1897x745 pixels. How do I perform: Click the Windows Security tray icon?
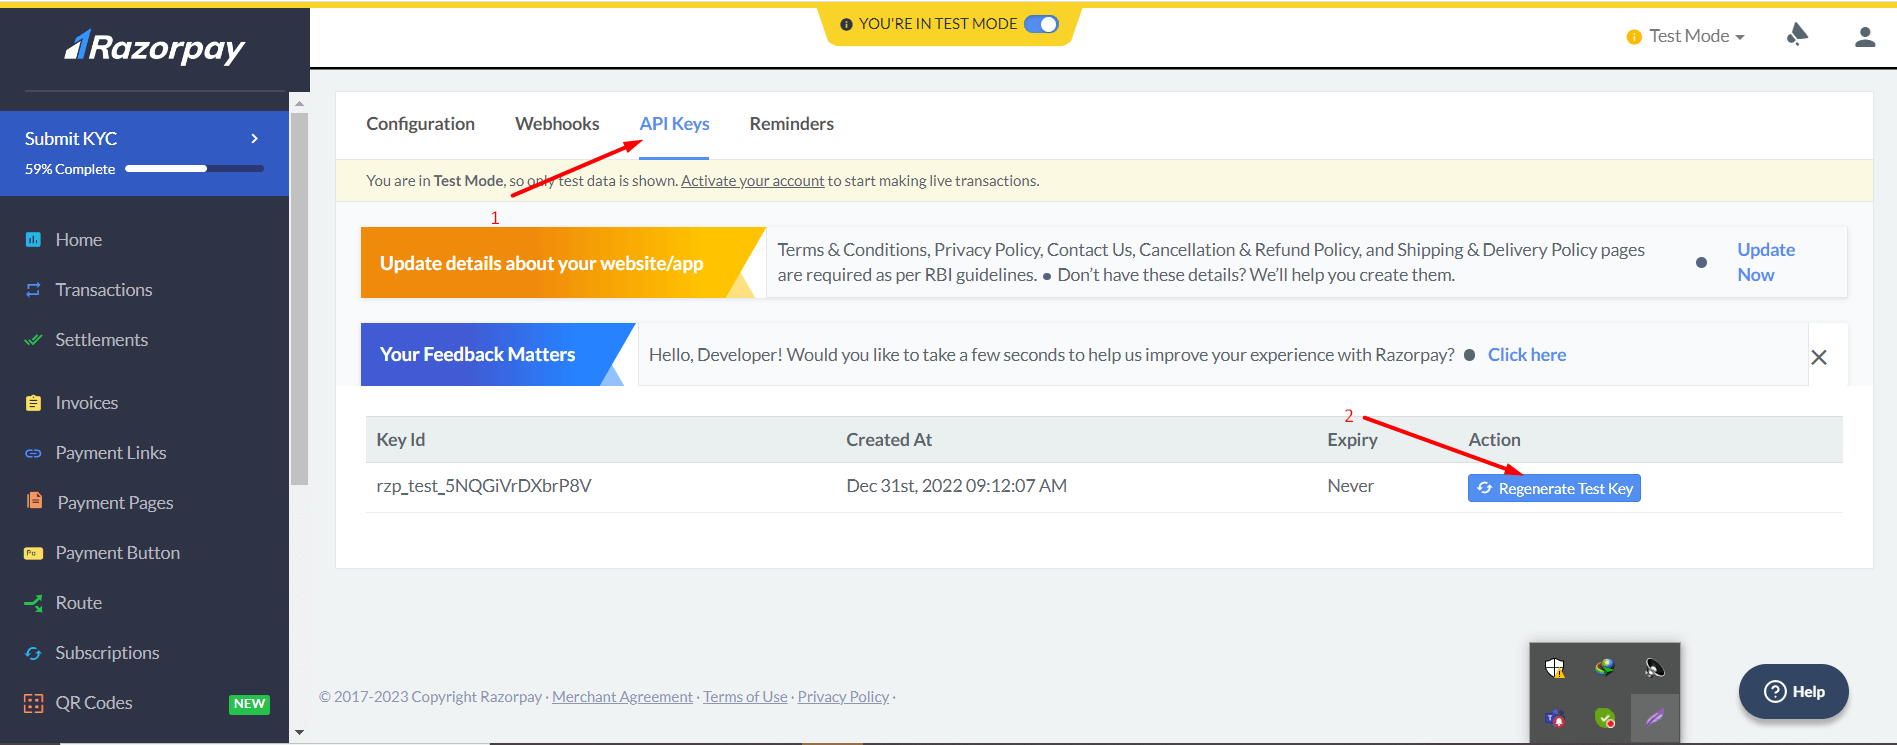click(x=1554, y=668)
